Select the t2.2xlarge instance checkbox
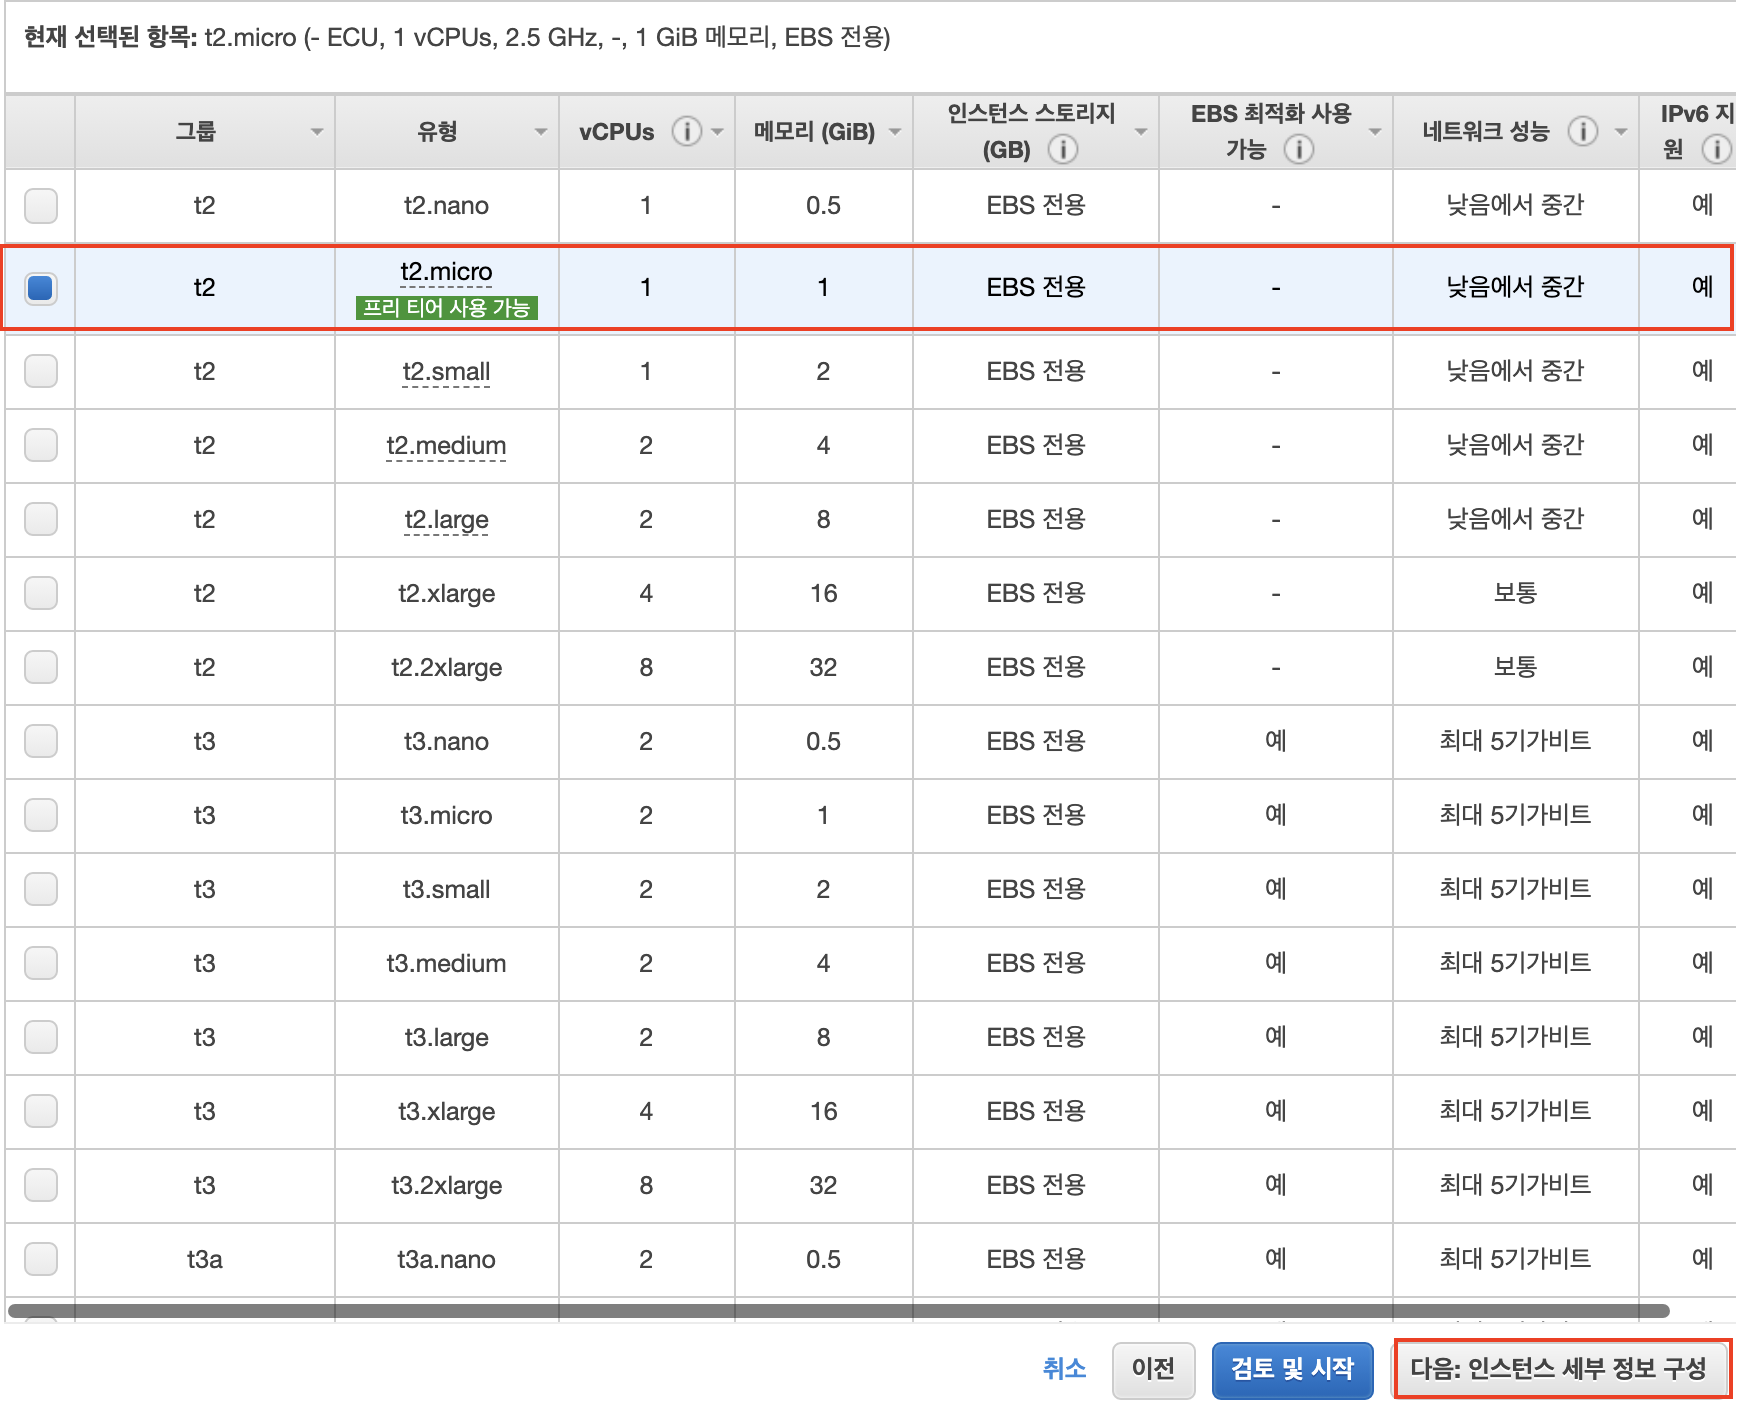The width and height of the screenshot is (1738, 1404). pos(41,667)
